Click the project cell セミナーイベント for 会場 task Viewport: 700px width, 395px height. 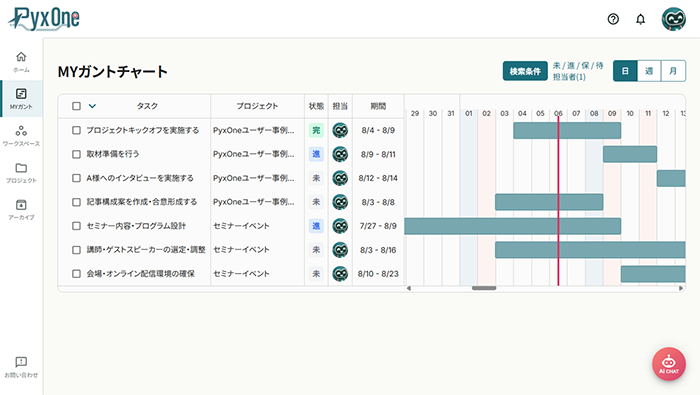tap(242, 274)
